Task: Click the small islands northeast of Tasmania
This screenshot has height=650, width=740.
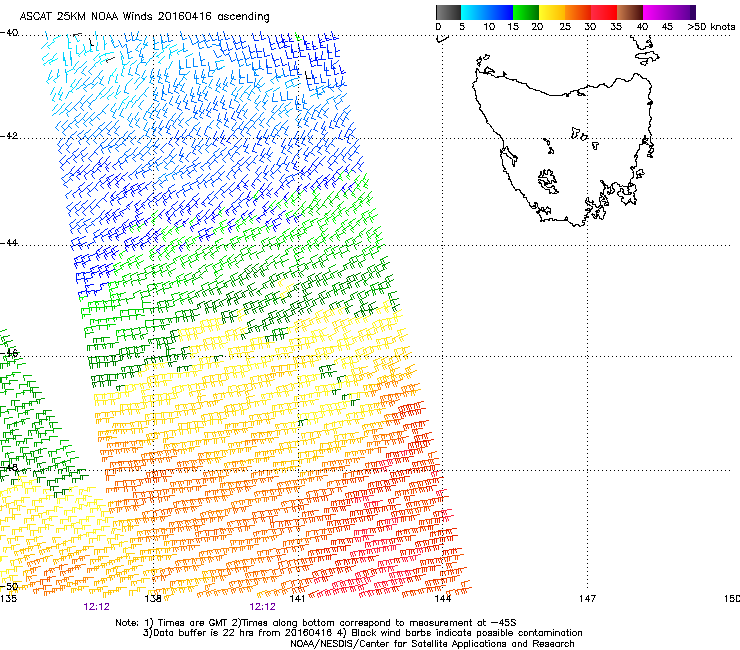Action: [x=646, y=51]
